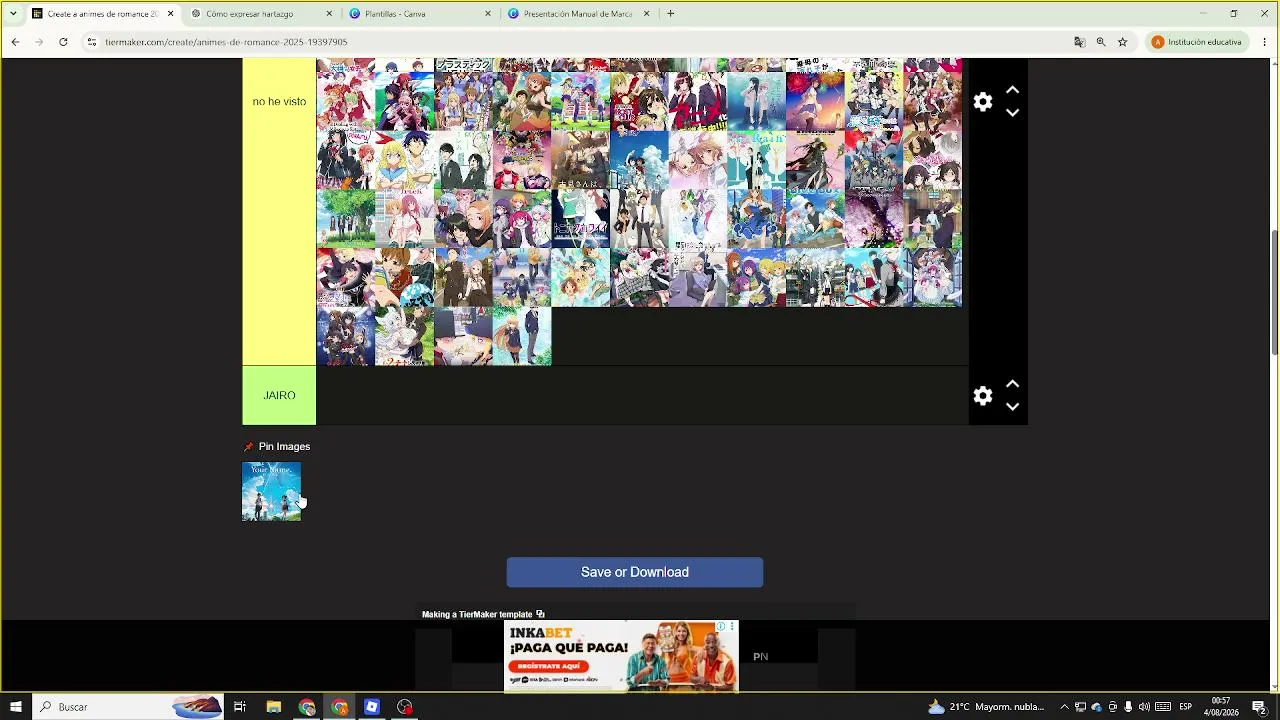
Task: Open the Windows Start menu
Action: point(15,707)
